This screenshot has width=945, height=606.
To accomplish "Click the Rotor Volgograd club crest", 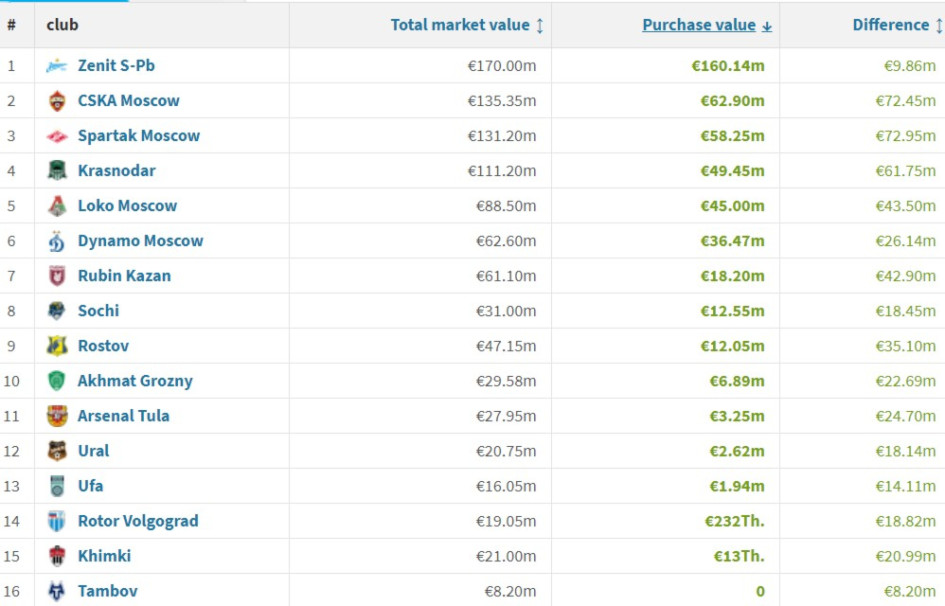I will click(x=57, y=521).
